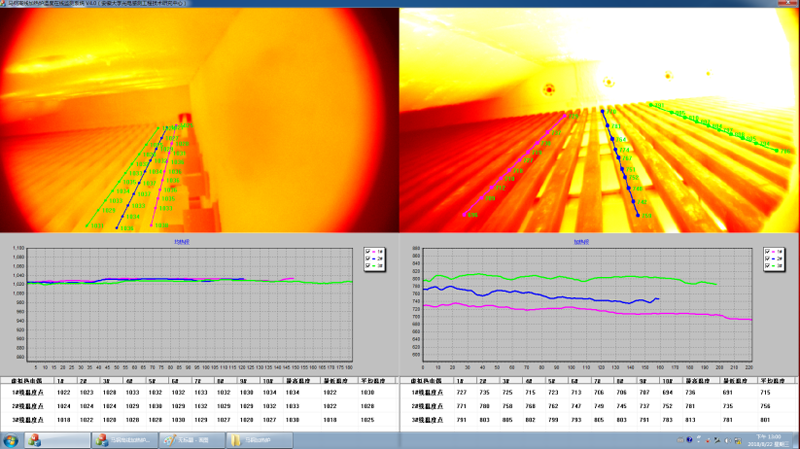Select the 3#线温度点 row in right table
The width and height of the screenshot is (800, 449).
point(425,417)
